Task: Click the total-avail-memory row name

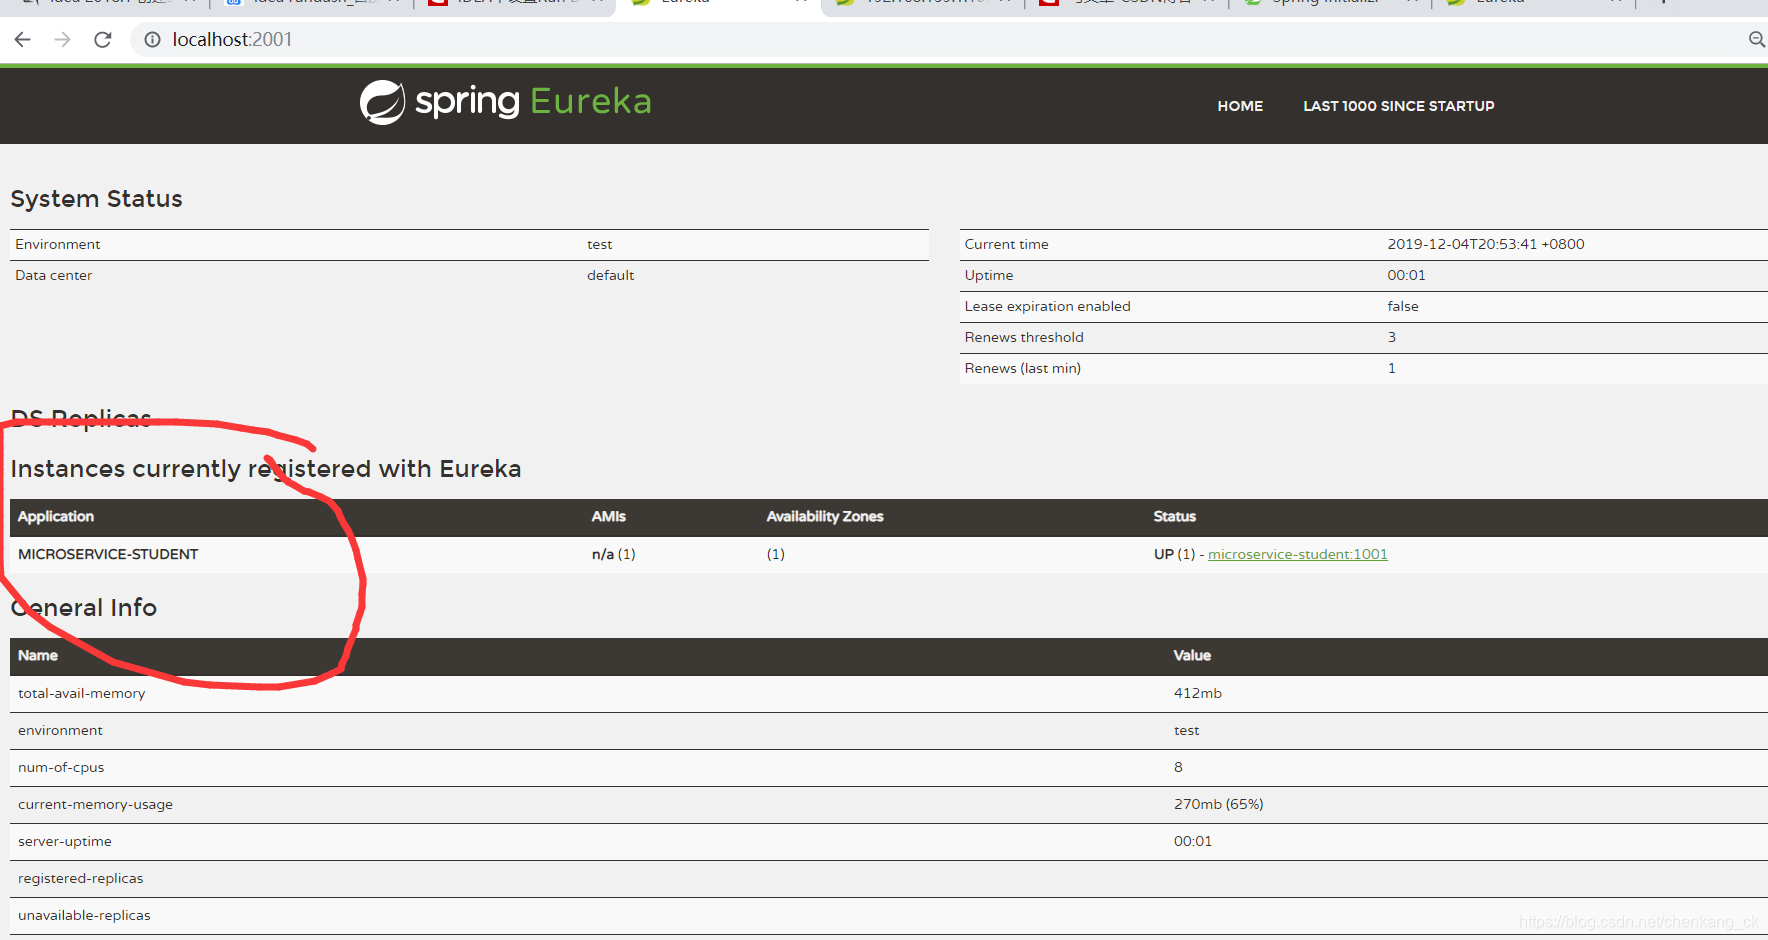Action: click(x=81, y=693)
